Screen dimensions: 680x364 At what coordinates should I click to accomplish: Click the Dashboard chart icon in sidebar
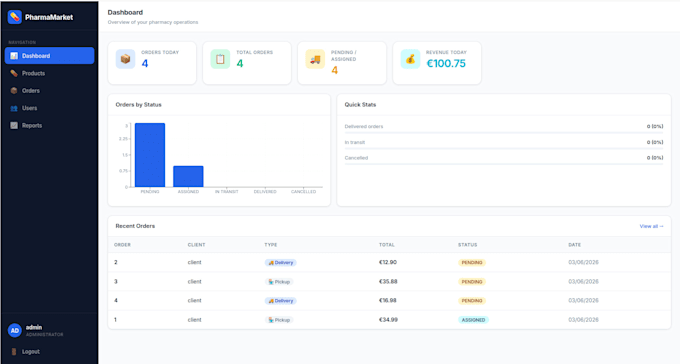14,56
